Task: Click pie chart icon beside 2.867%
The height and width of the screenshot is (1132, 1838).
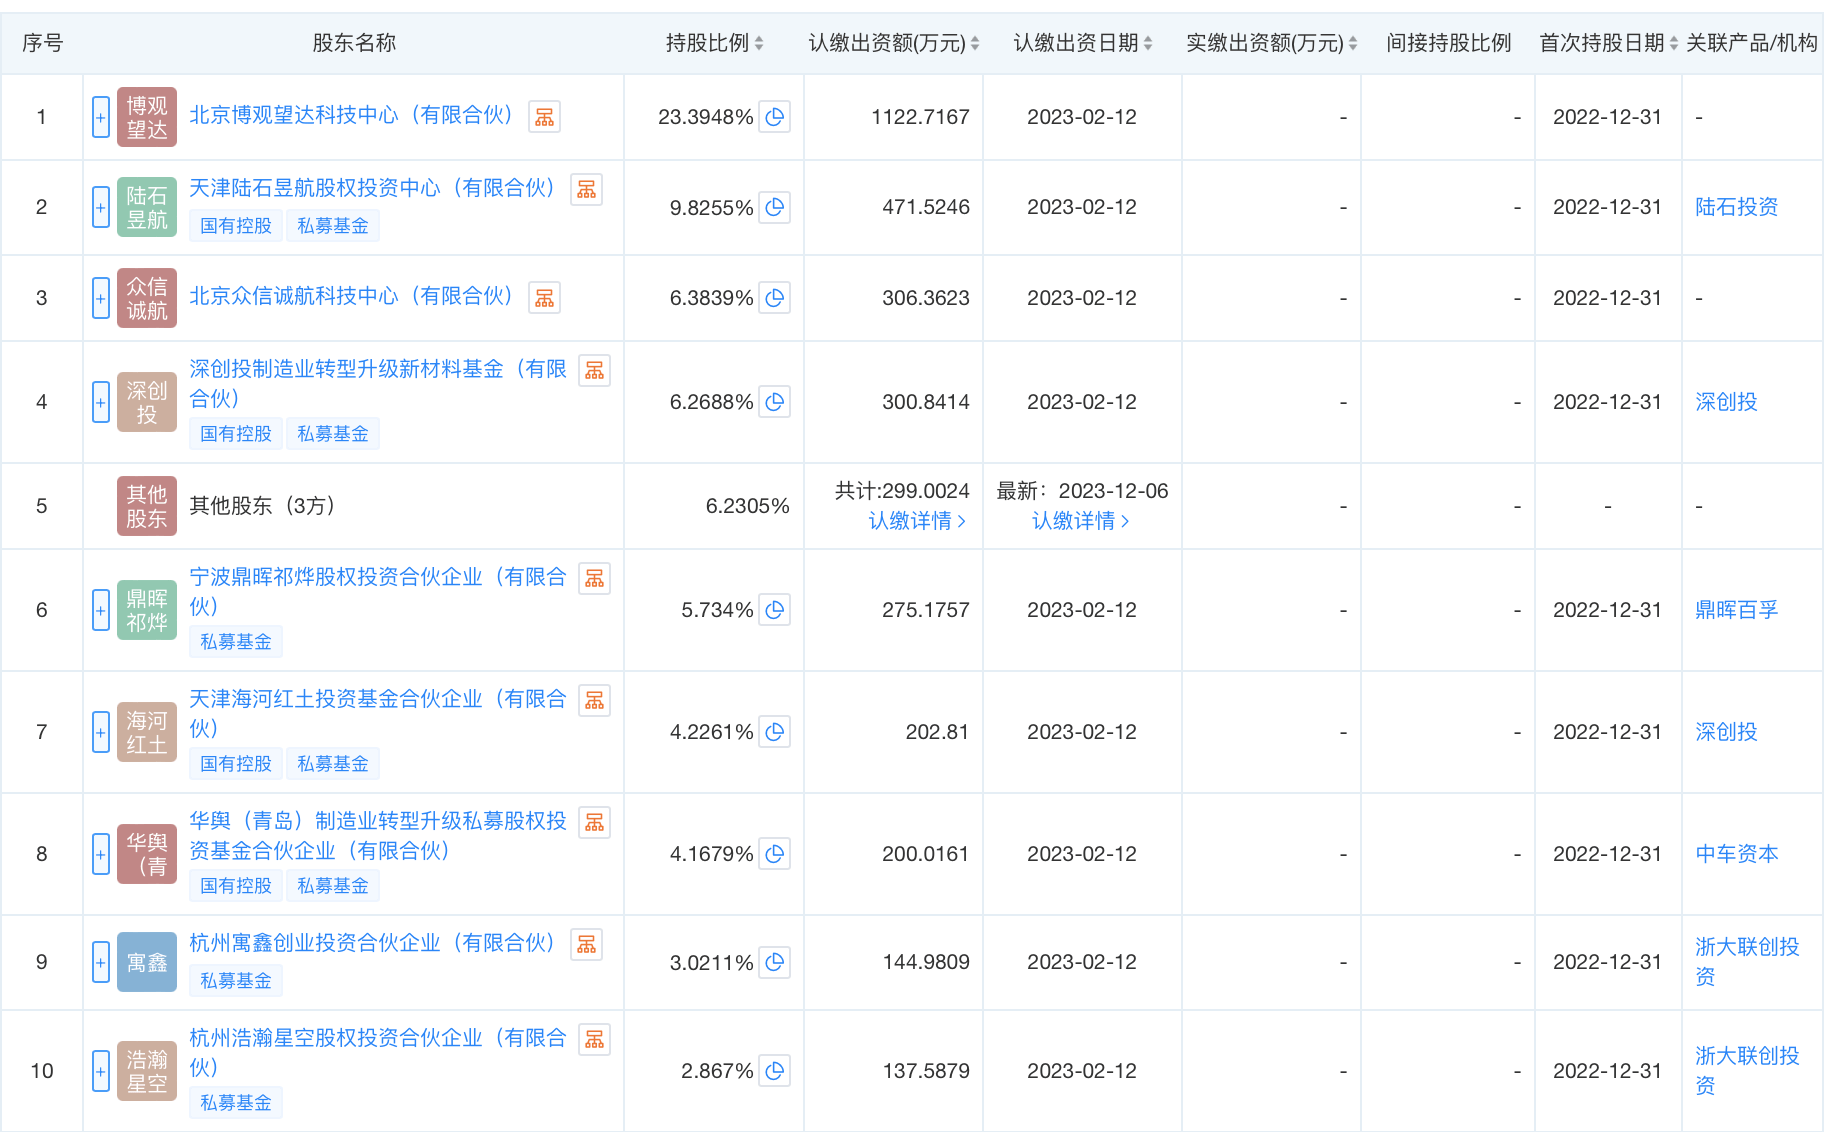Action: tap(774, 1071)
